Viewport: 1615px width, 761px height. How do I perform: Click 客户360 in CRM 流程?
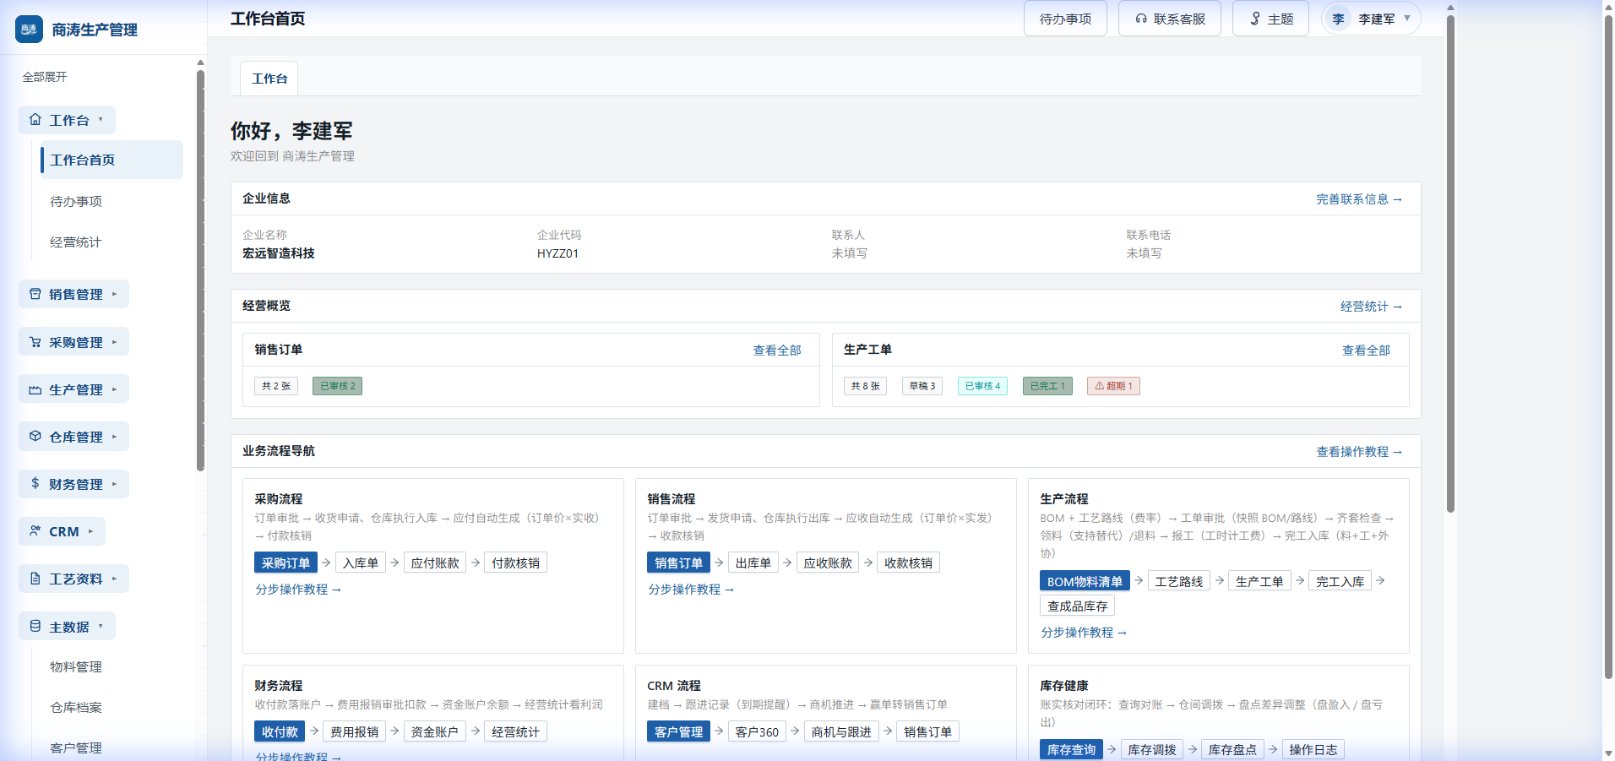[x=757, y=732]
